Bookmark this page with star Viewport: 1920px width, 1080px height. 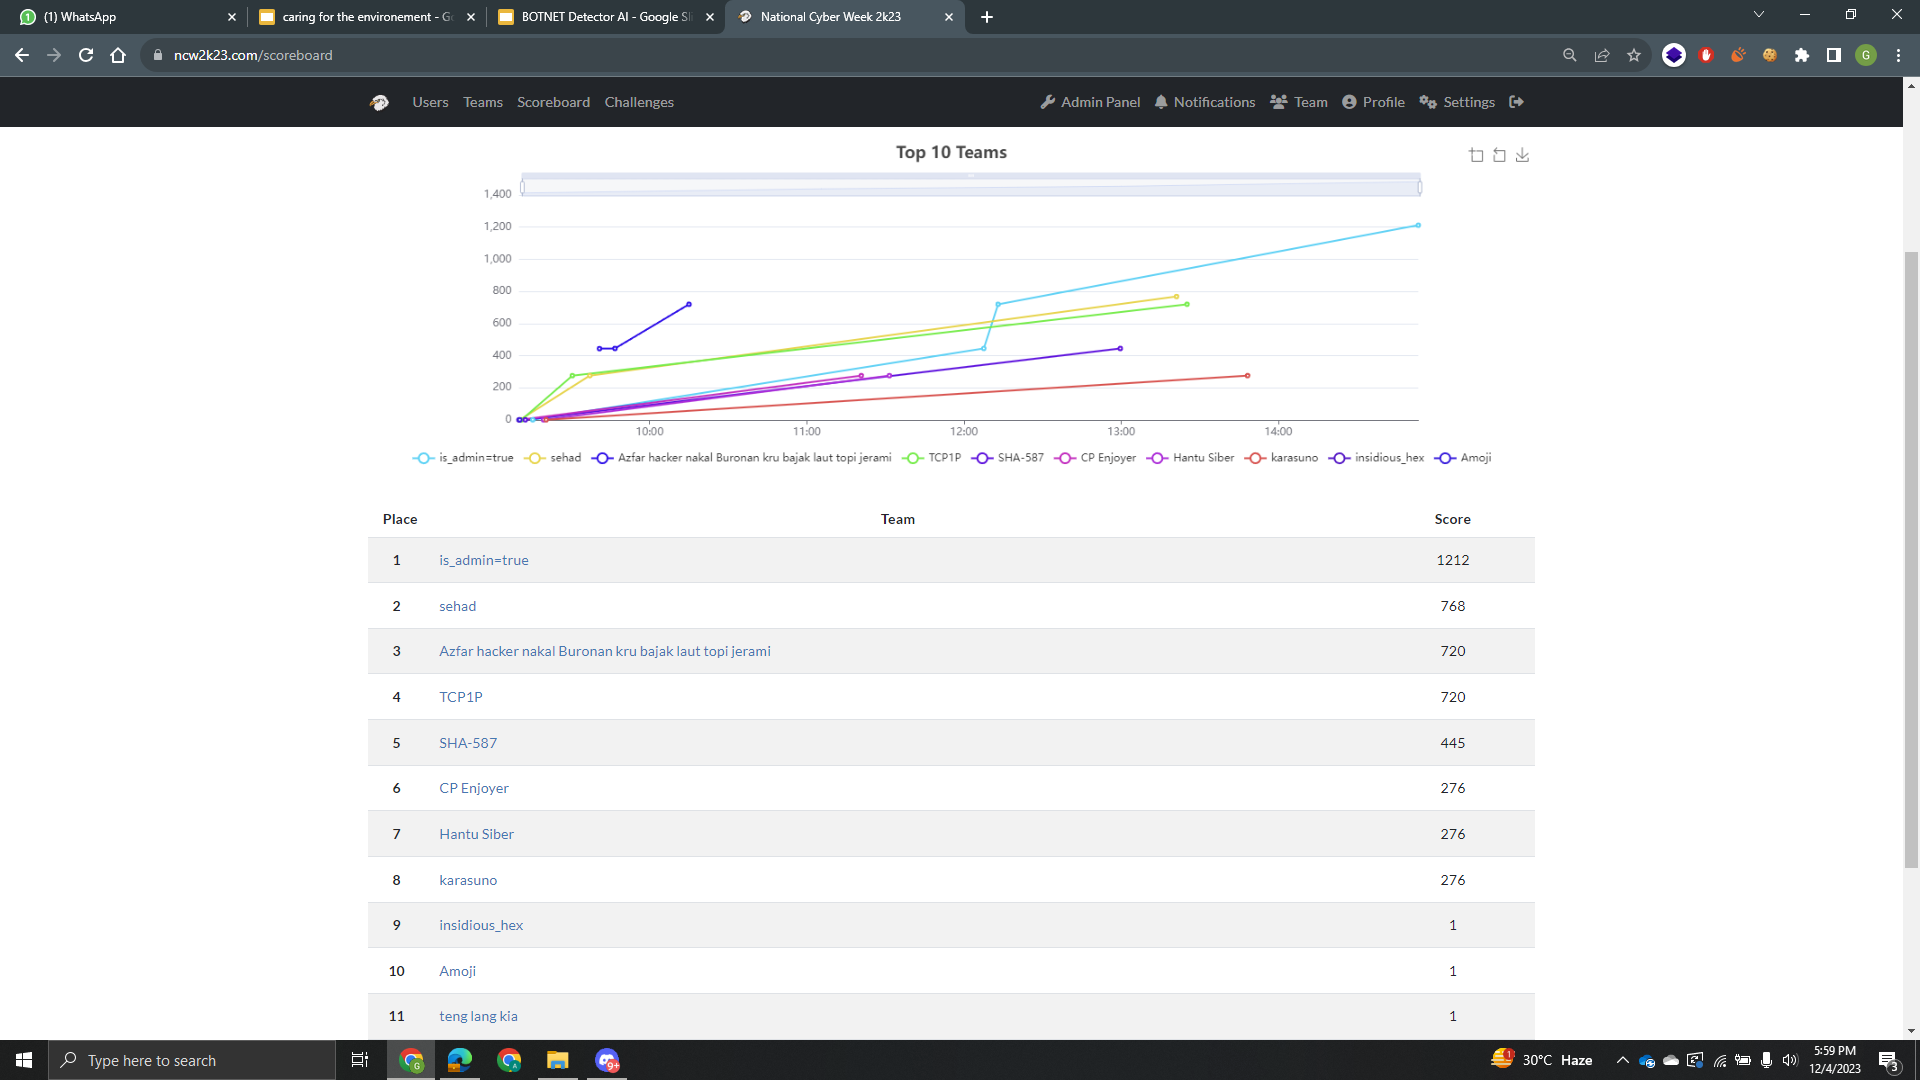[x=1634, y=55]
